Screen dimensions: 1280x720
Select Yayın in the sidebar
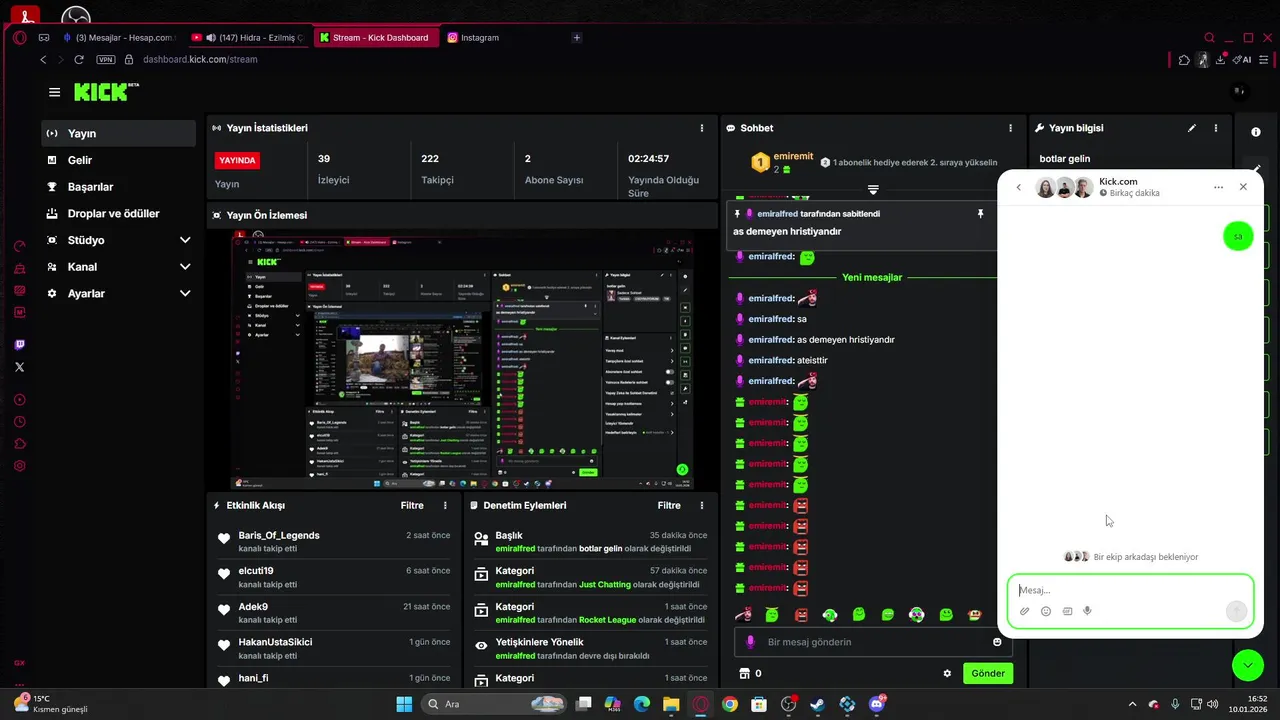coord(118,133)
